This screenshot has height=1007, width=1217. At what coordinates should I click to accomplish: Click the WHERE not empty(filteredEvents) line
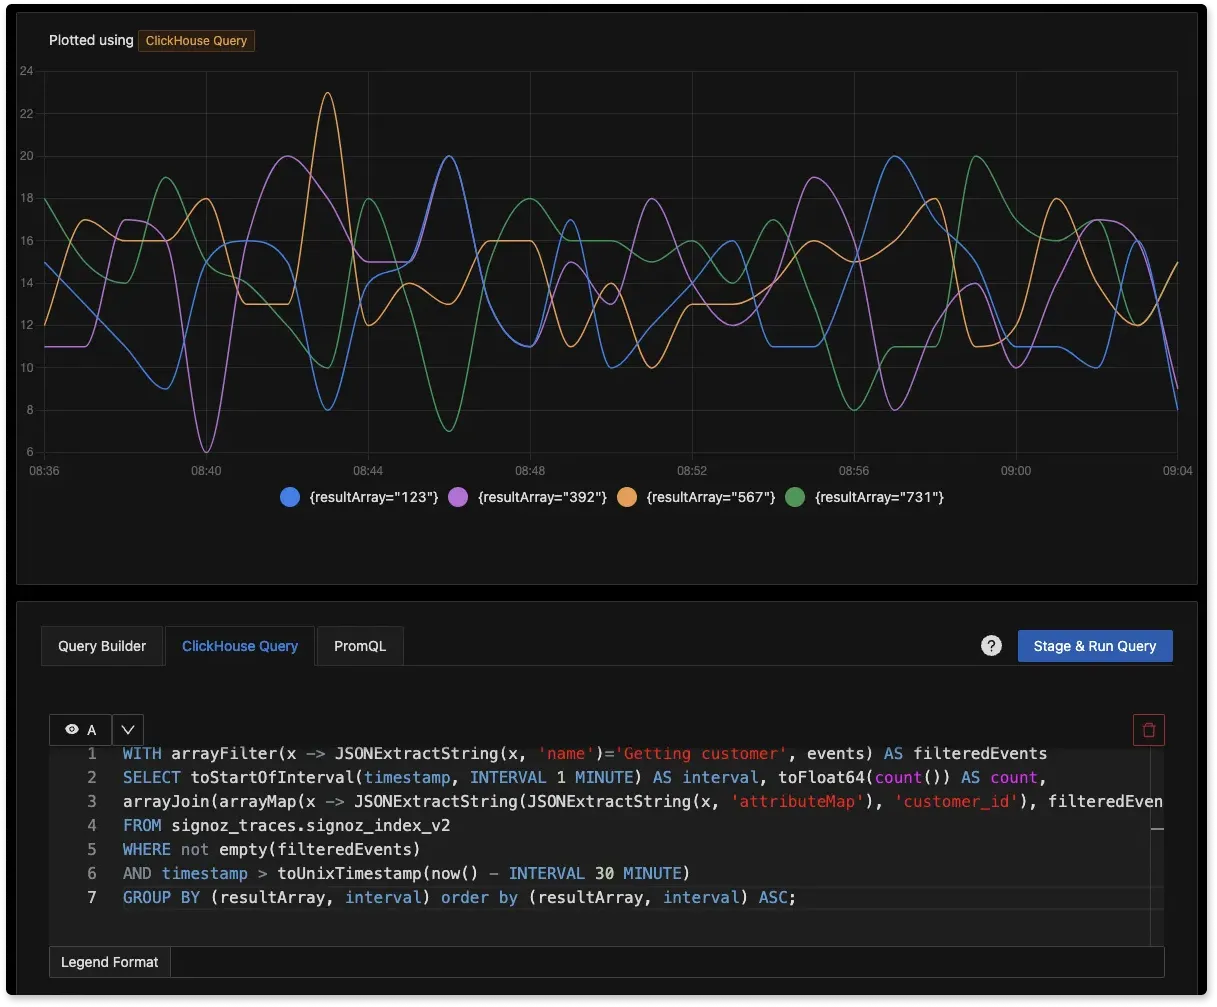(x=272, y=850)
